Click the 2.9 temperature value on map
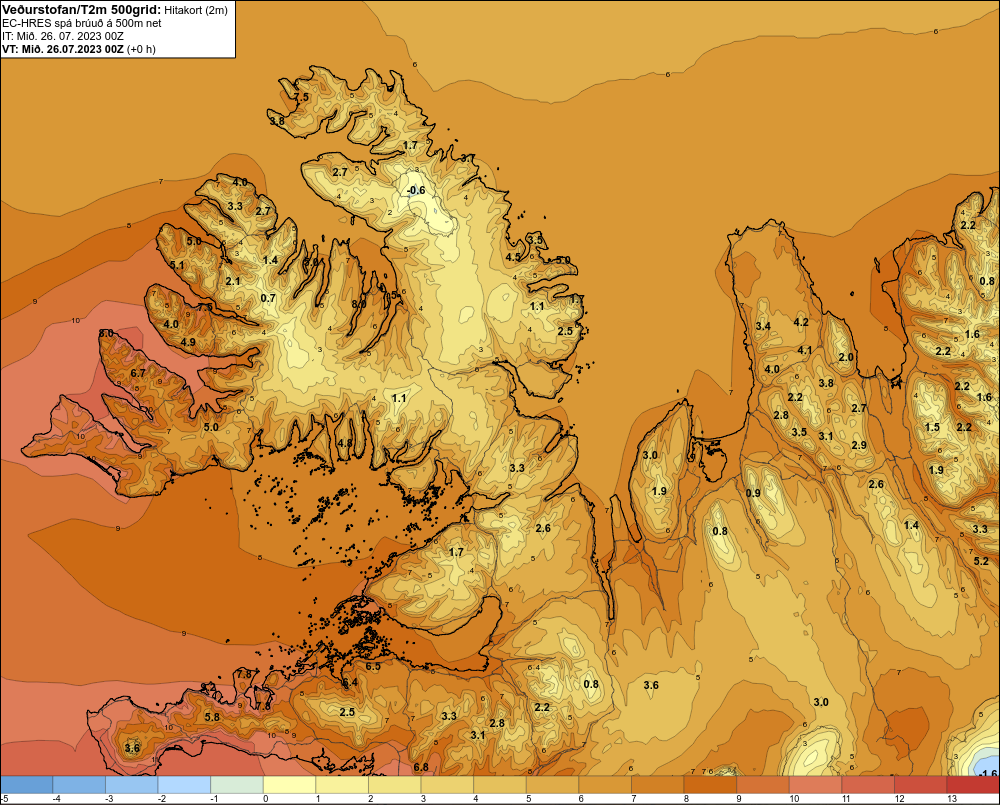The height and width of the screenshot is (805, 1000). [x=859, y=445]
